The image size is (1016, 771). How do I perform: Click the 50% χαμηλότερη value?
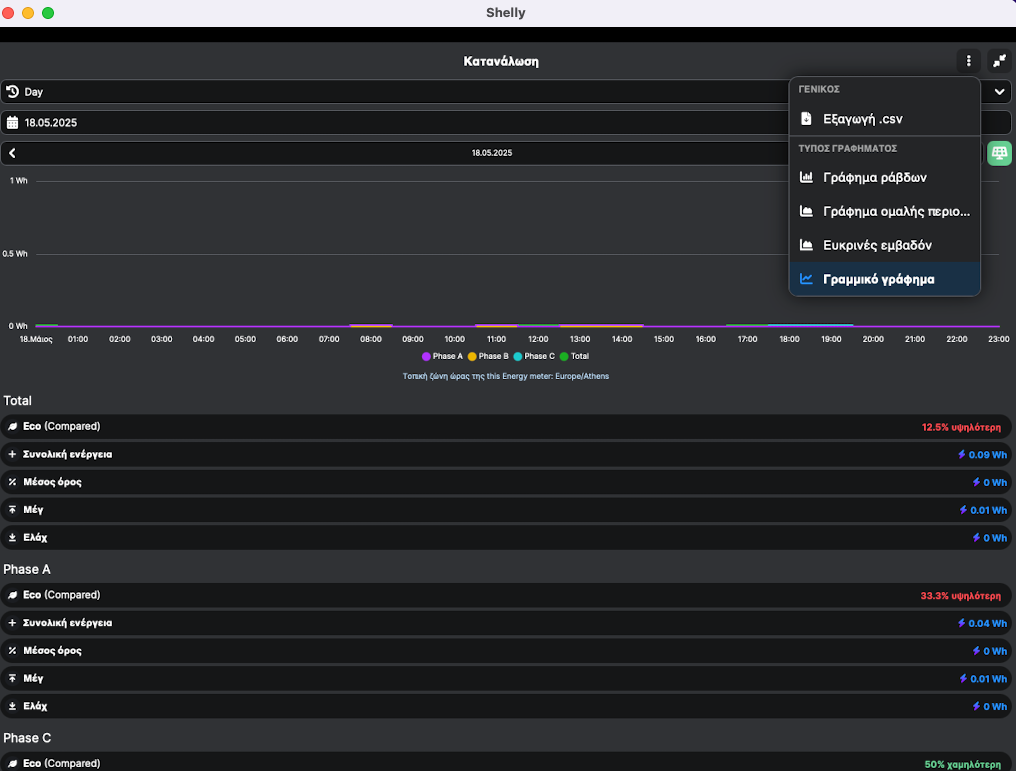[962, 765]
